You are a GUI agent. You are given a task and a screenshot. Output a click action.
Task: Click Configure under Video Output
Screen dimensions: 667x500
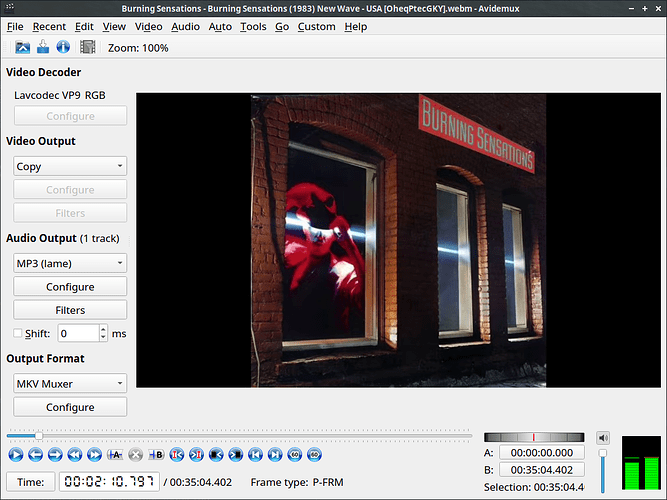coord(70,189)
